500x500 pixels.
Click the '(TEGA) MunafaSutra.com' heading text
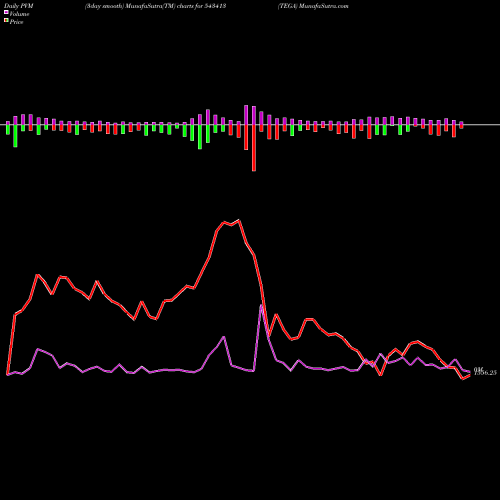pyautogui.click(x=313, y=6)
